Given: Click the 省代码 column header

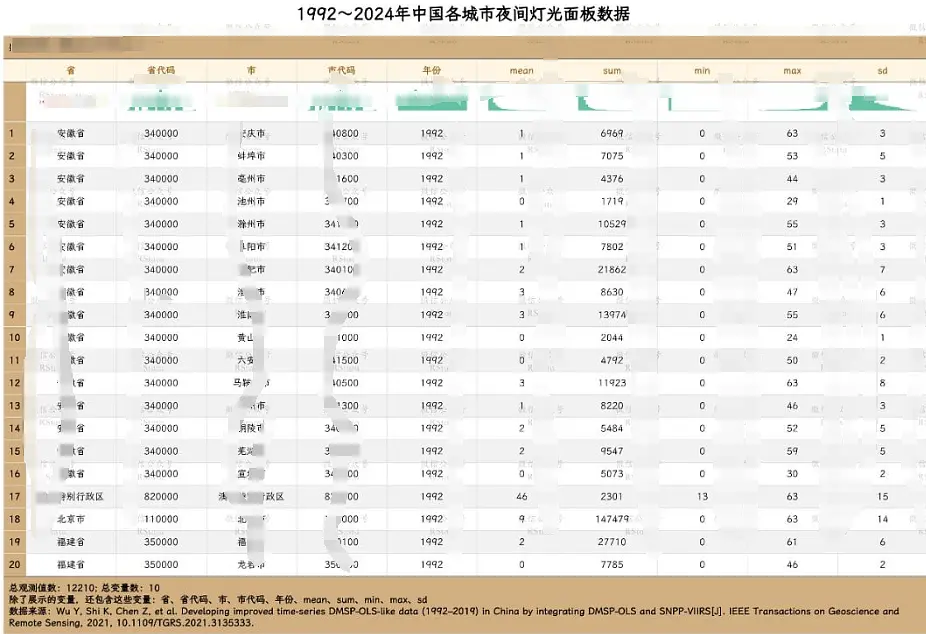Looking at the screenshot, I should 161,70.
